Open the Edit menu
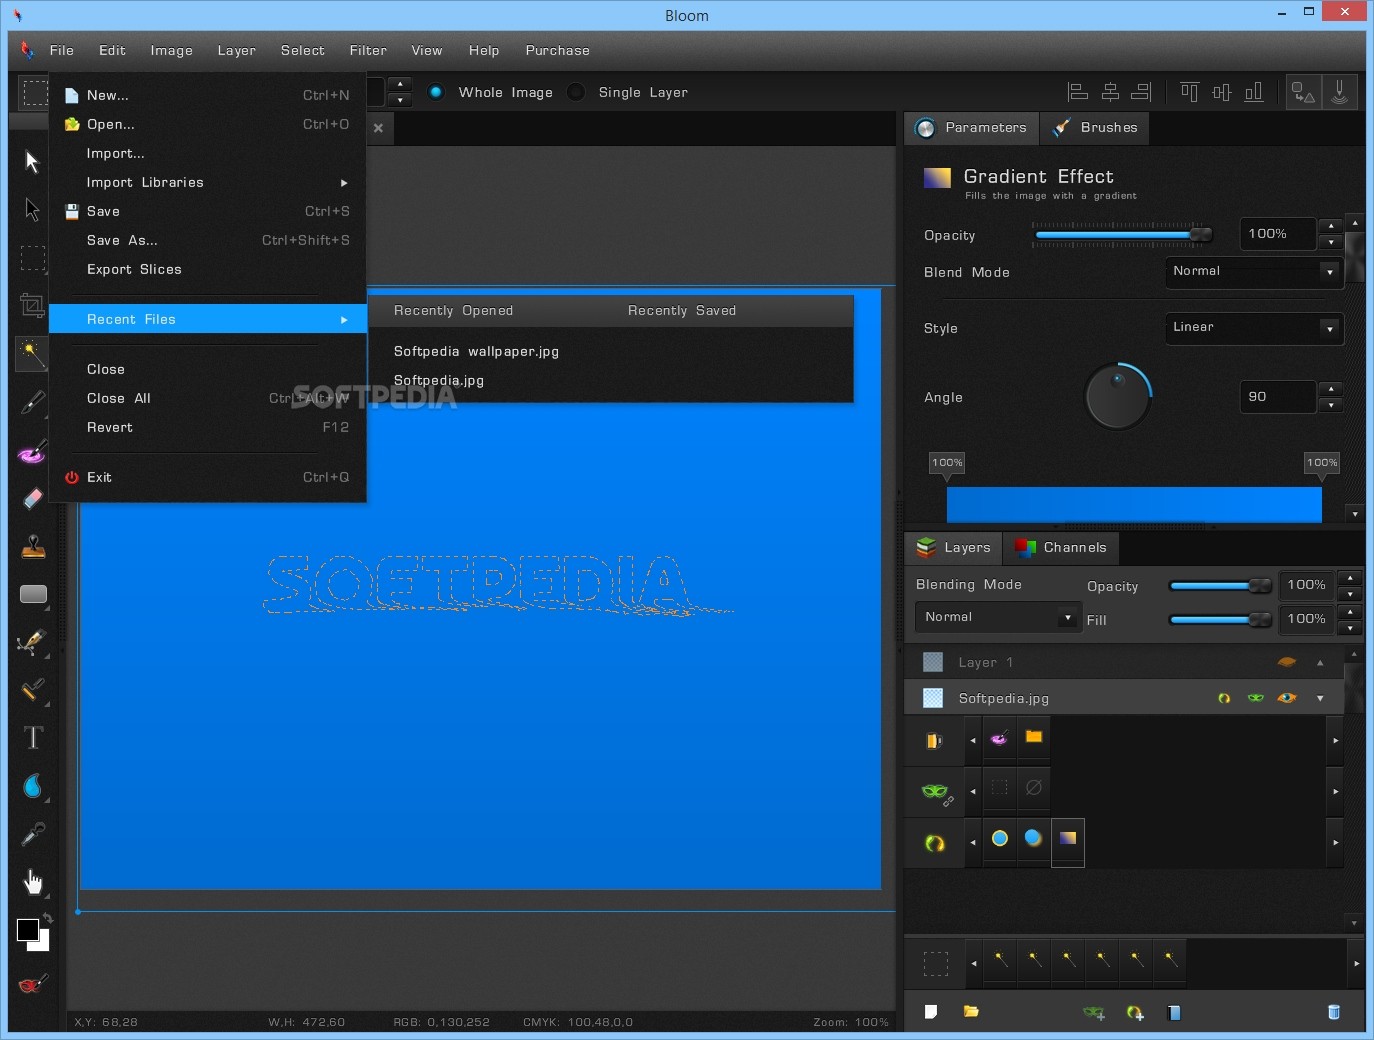 pos(112,50)
